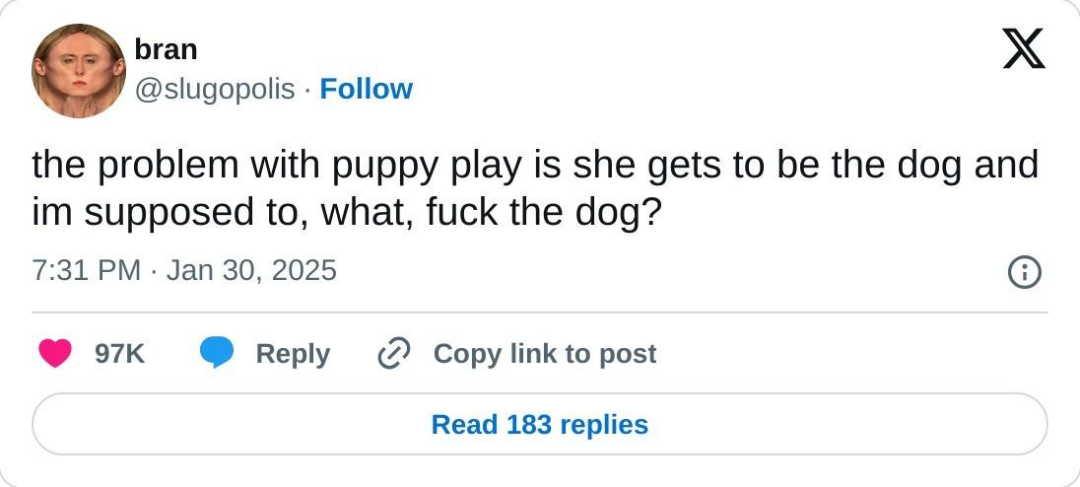1080x487 pixels.
Task: Open the info icon next to the timestamp
Action: (x=1024, y=272)
